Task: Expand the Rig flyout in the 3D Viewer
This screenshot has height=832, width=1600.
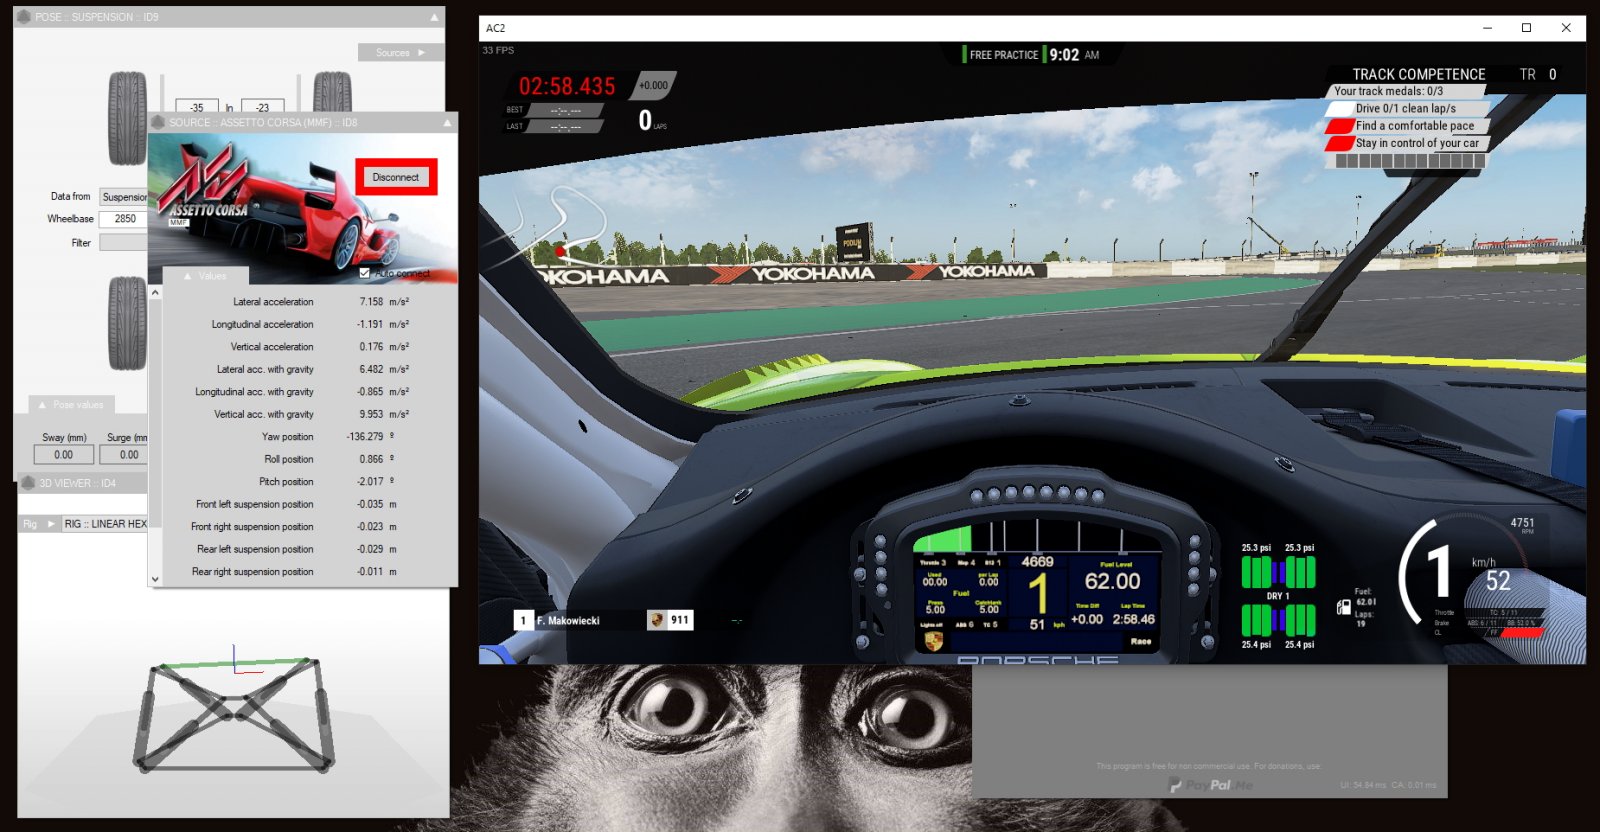Action: pyautogui.click(x=39, y=524)
